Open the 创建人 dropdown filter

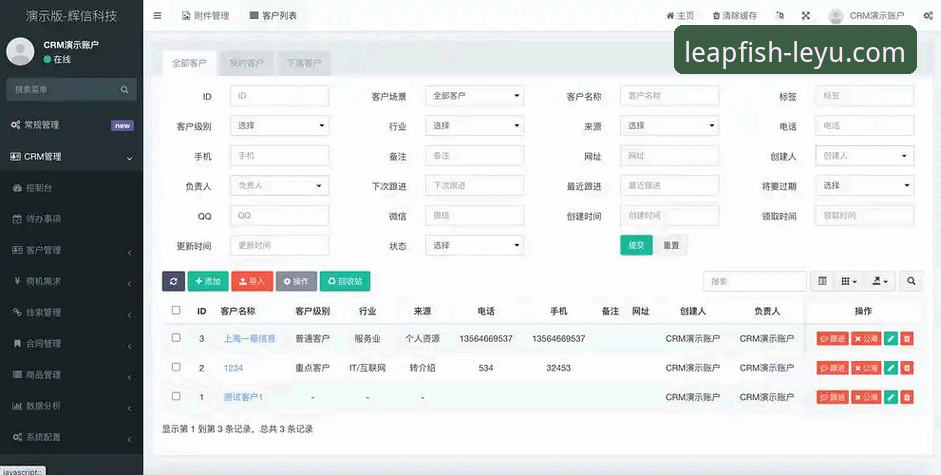pyautogui.click(x=864, y=156)
